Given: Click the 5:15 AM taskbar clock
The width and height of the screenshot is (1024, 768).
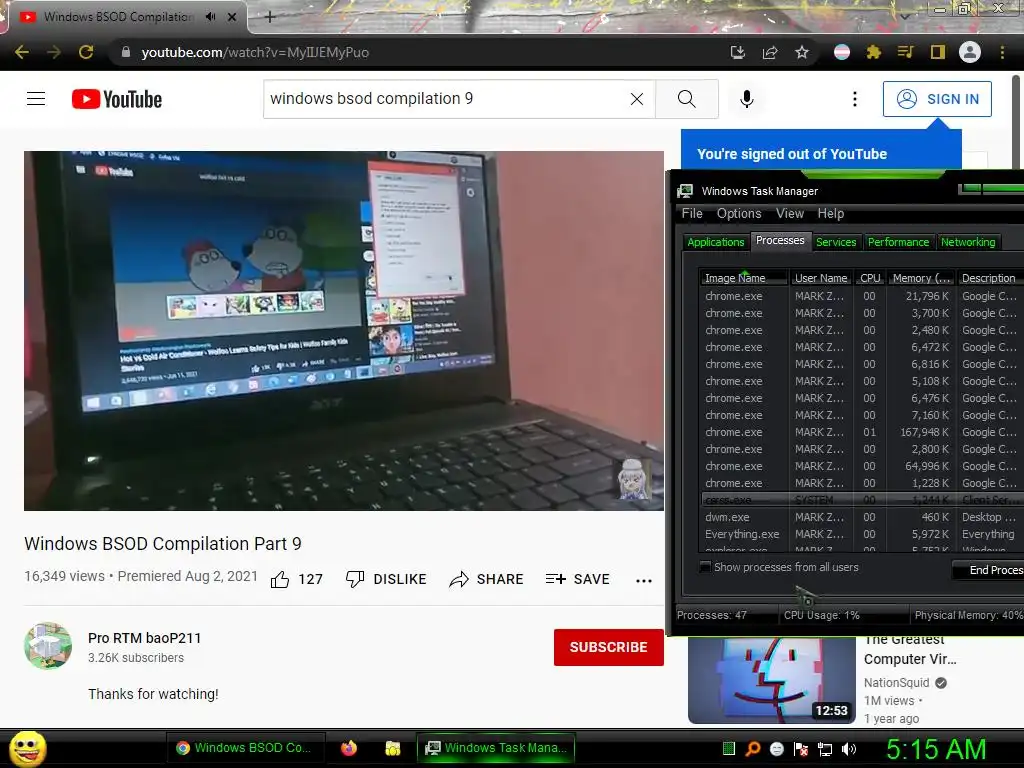Looking at the screenshot, I should coord(935,749).
